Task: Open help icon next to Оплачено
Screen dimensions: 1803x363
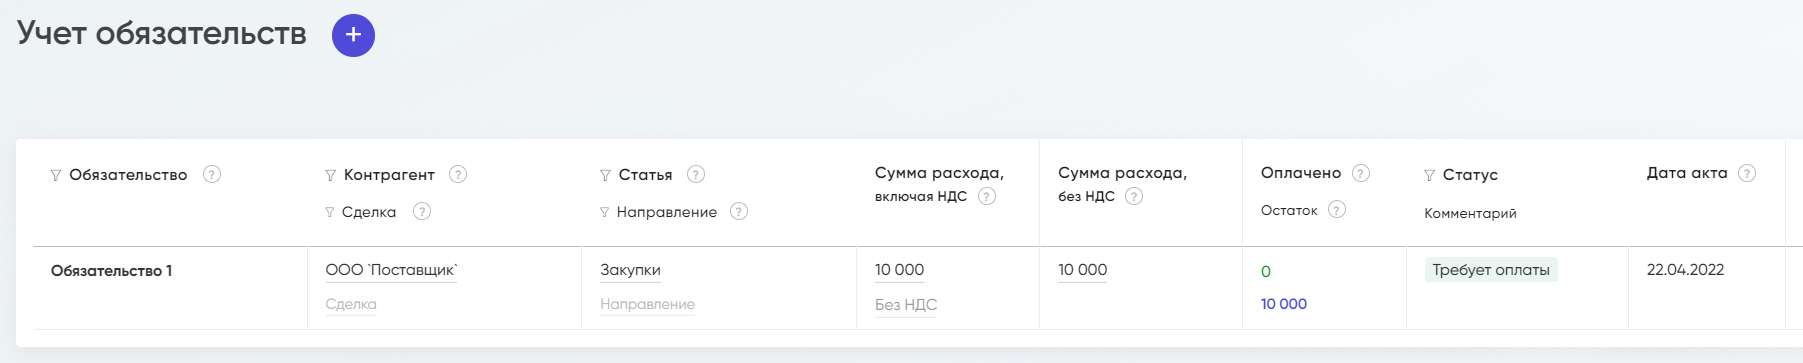Action: (x=1361, y=173)
